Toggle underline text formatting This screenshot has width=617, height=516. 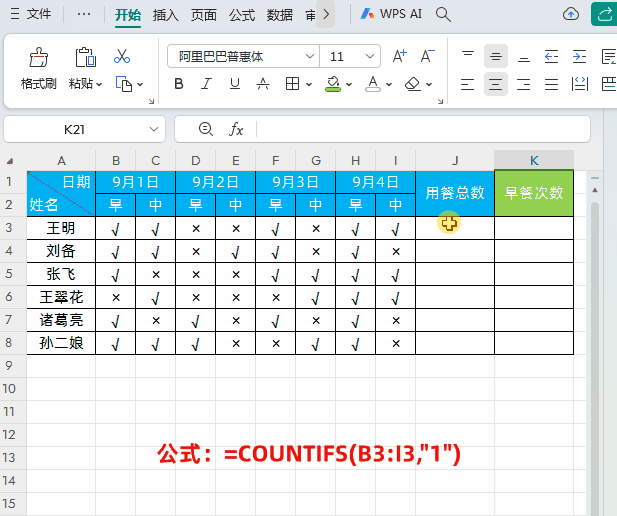tap(235, 84)
